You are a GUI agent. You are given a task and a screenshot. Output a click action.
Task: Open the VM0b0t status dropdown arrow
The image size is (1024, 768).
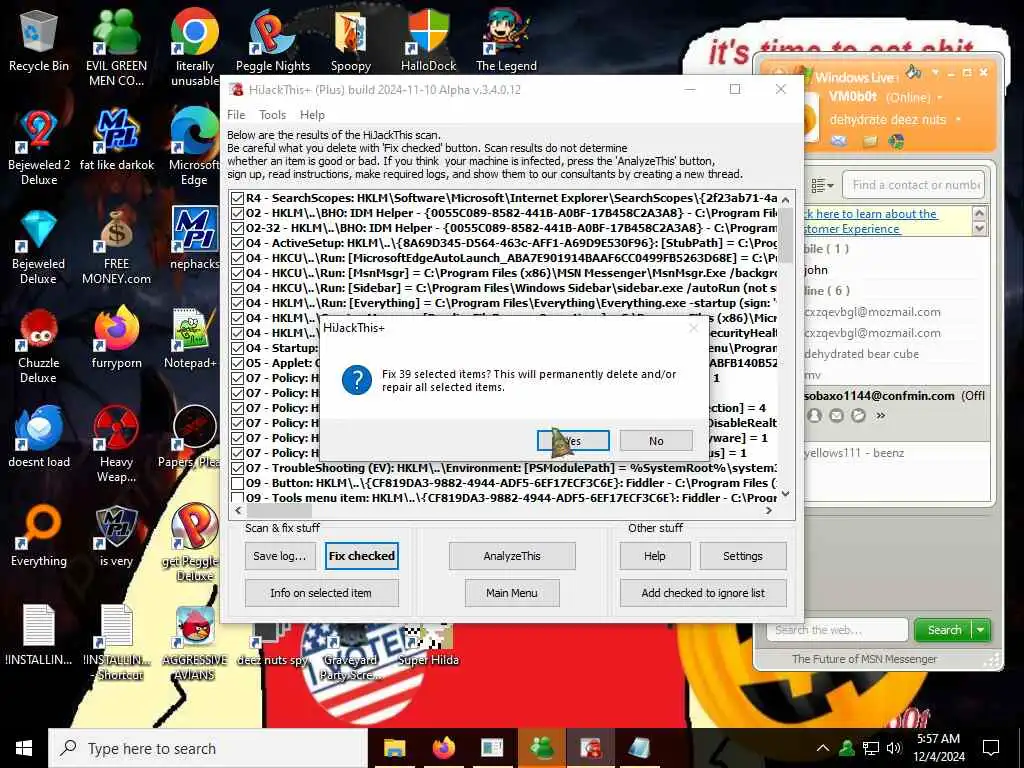click(940, 97)
